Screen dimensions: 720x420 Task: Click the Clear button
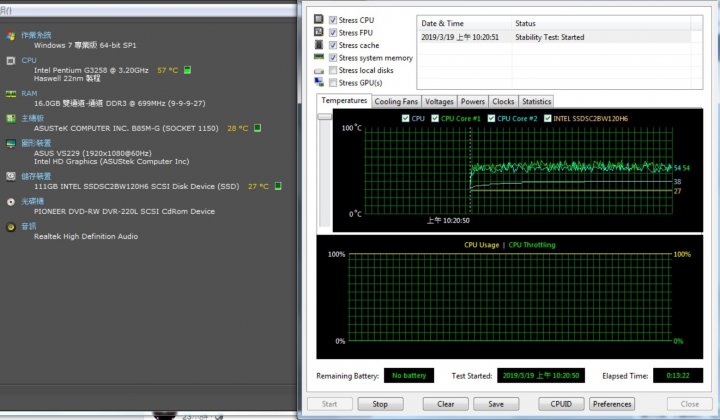tap(445, 404)
